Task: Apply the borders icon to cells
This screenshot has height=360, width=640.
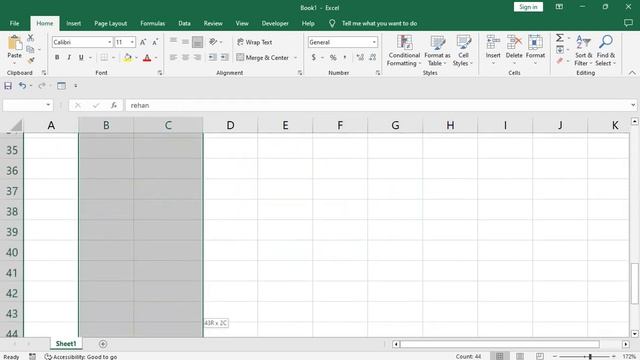Action: pos(104,58)
